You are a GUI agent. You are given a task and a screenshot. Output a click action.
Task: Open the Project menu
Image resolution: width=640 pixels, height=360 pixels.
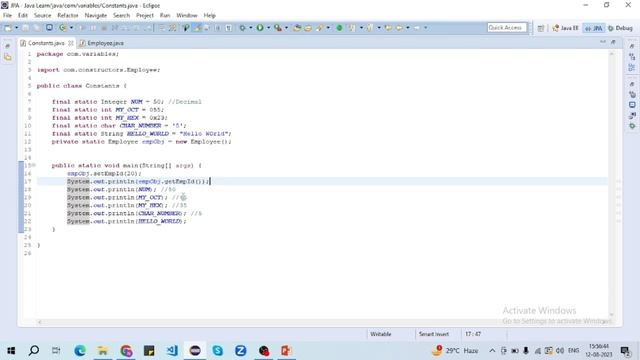point(145,16)
